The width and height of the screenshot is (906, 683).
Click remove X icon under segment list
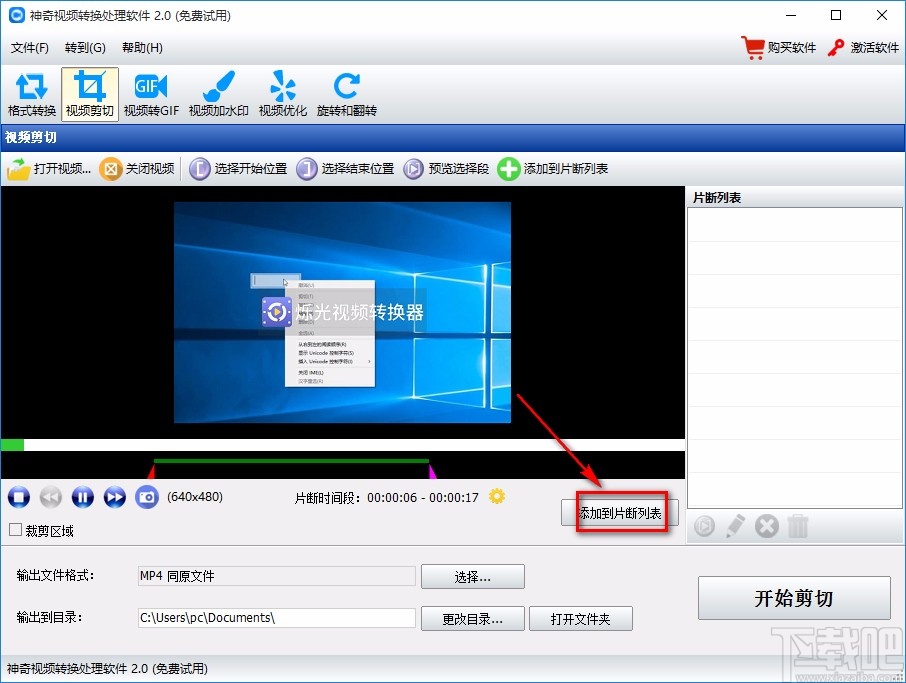[767, 526]
